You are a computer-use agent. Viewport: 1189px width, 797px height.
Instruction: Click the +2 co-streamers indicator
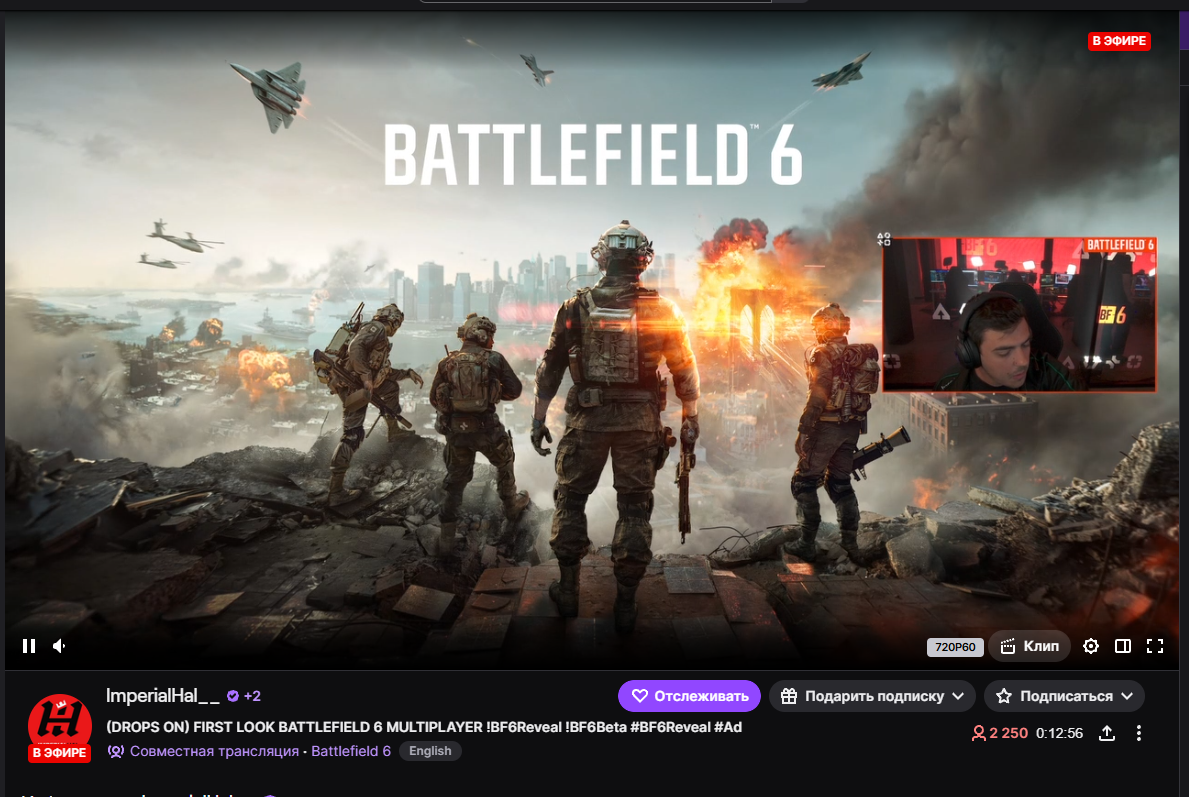tap(253, 696)
